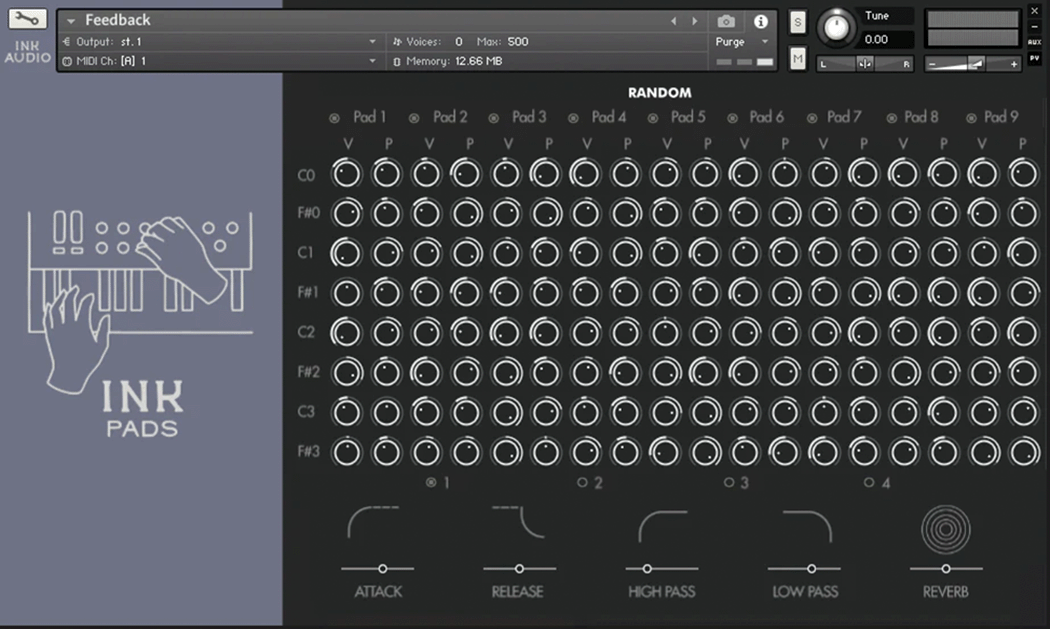Click the Tune knob
The width and height of the screenshot is (1050, 629).
(836, 27)
